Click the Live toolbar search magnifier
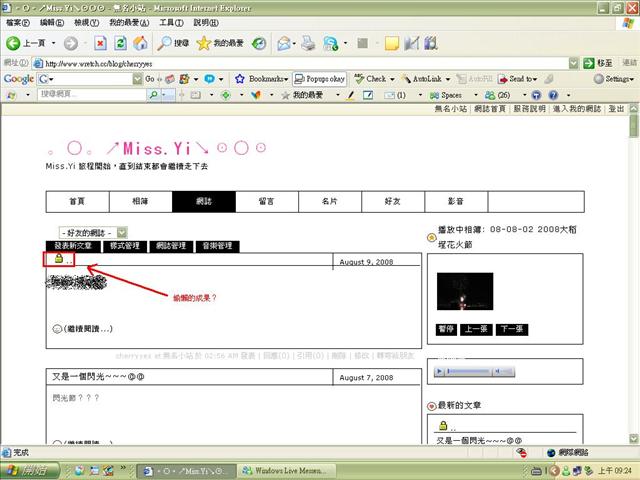The height and width of the screenshot is (480, 640). coord(154,95)
